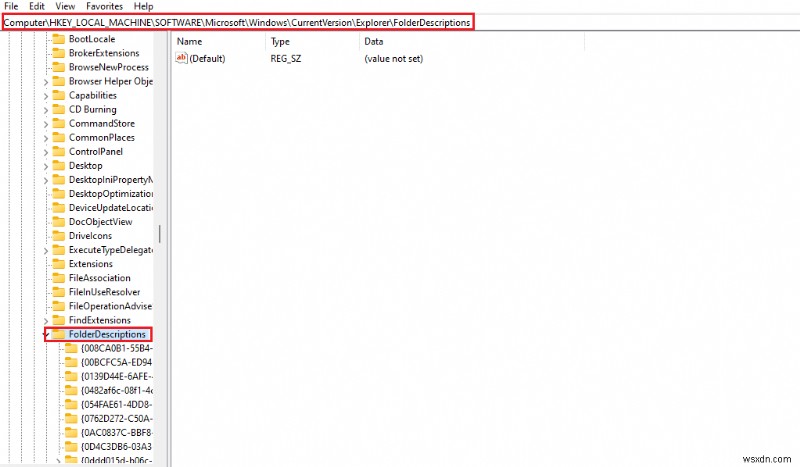Click the FolderDescriptions folder icon
Screen dimensions: 800x467
[59, 334]
